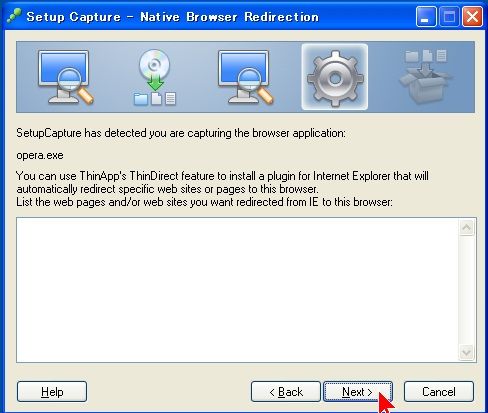Close the Setup Capture window
This screenshot has width=488, height=413.
(472, 16)
